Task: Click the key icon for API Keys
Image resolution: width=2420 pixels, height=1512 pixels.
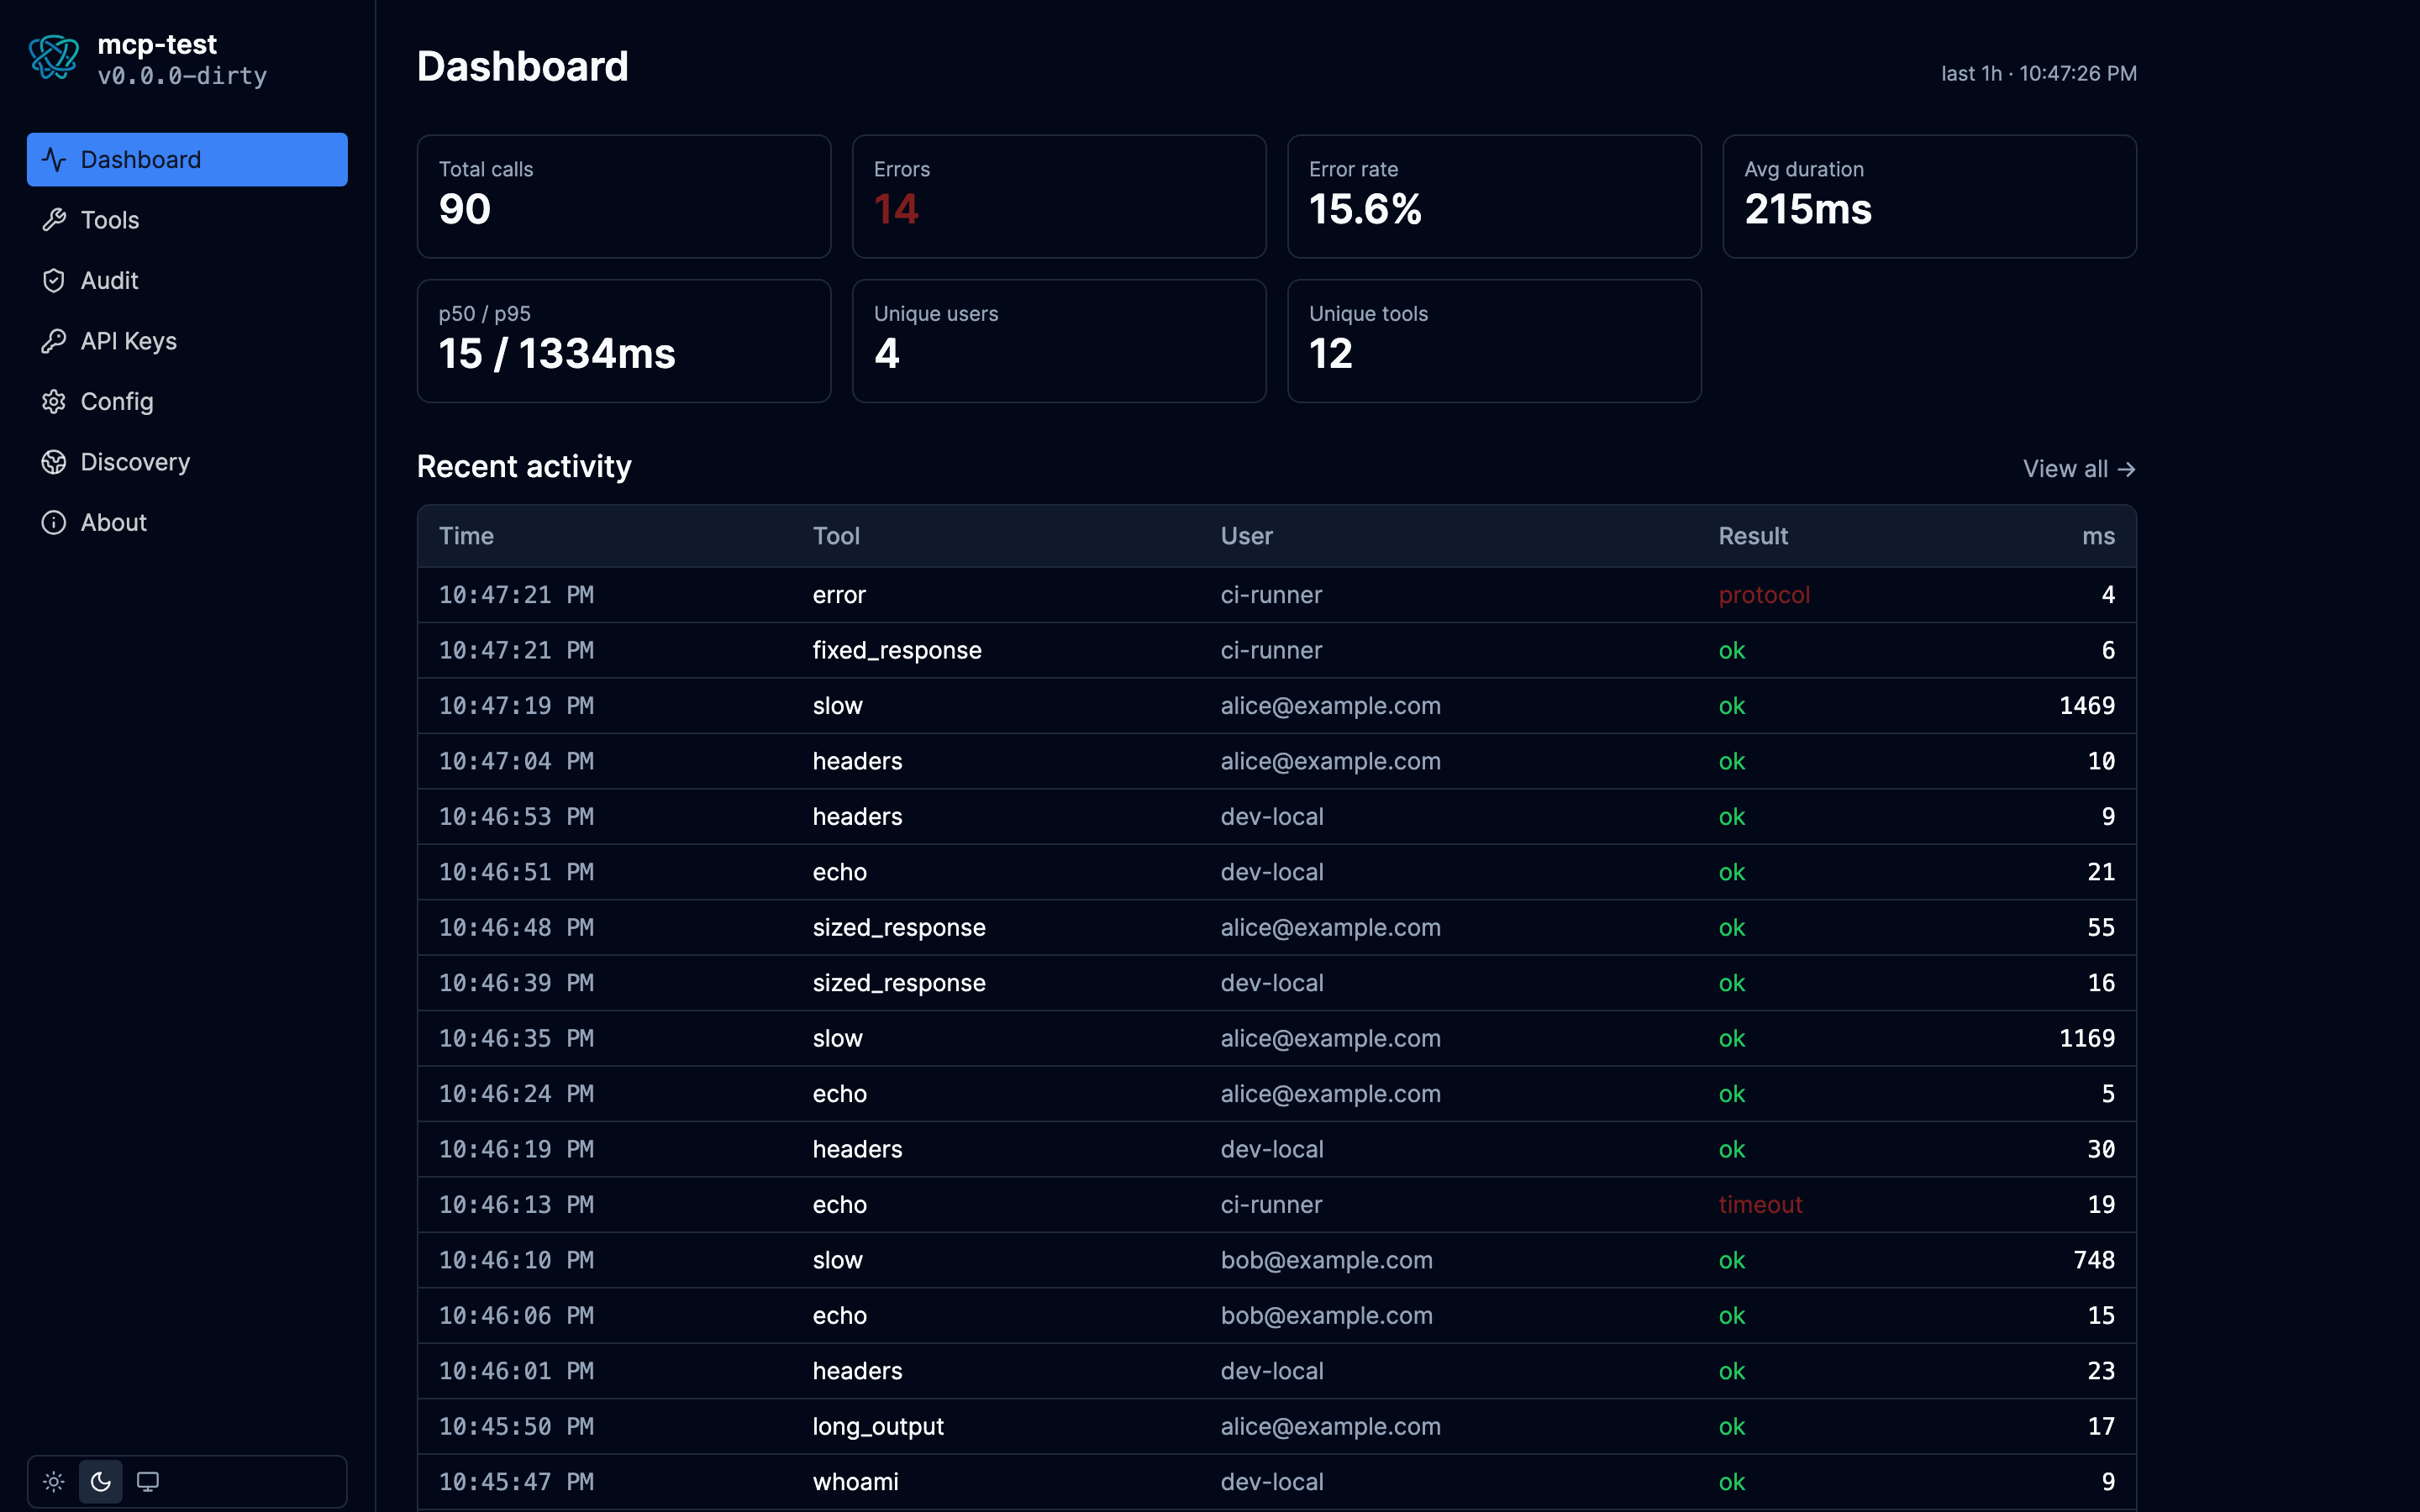Action: (x=54, y=341)
